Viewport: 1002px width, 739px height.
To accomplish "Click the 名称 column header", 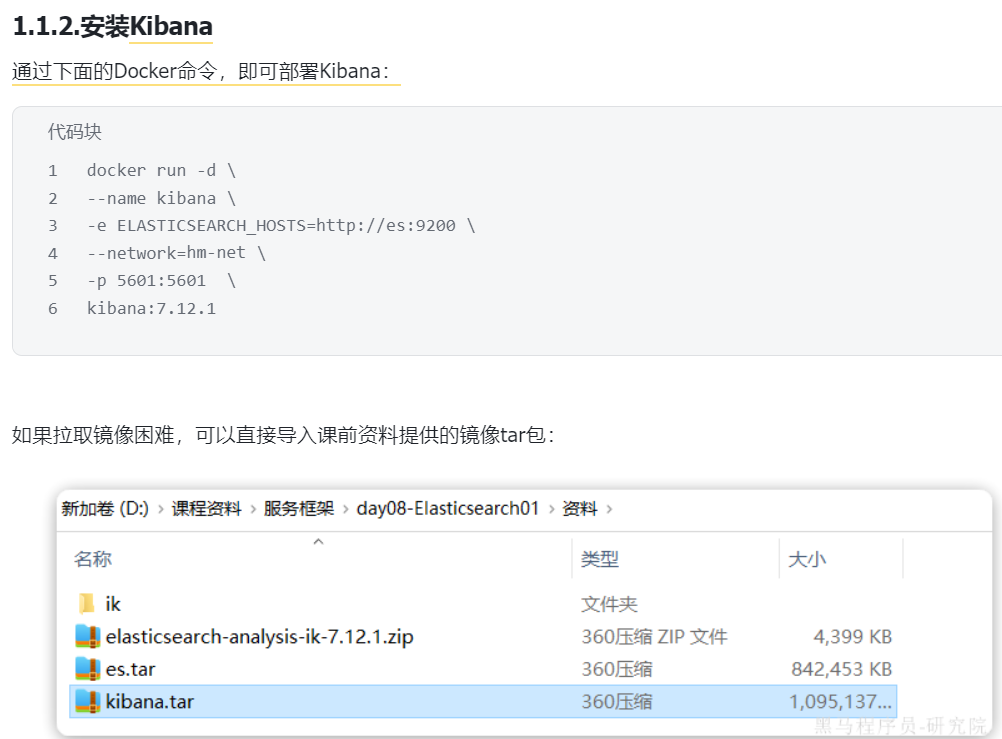I will [x=93, y=559].
